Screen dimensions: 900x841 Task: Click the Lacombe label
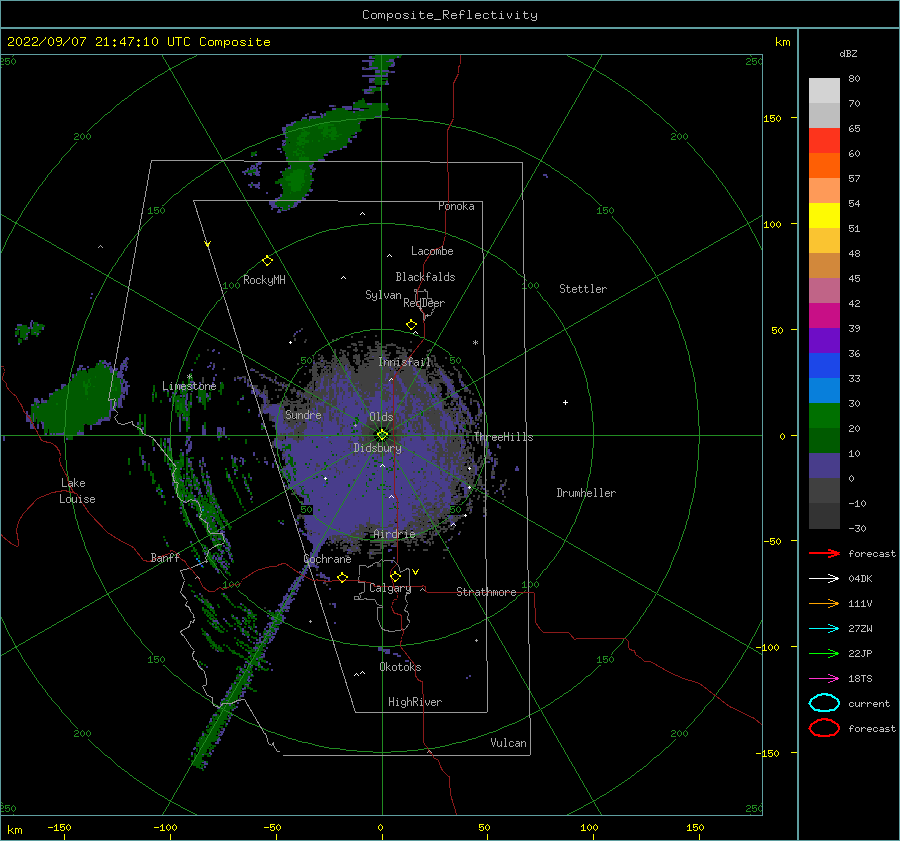432,251
